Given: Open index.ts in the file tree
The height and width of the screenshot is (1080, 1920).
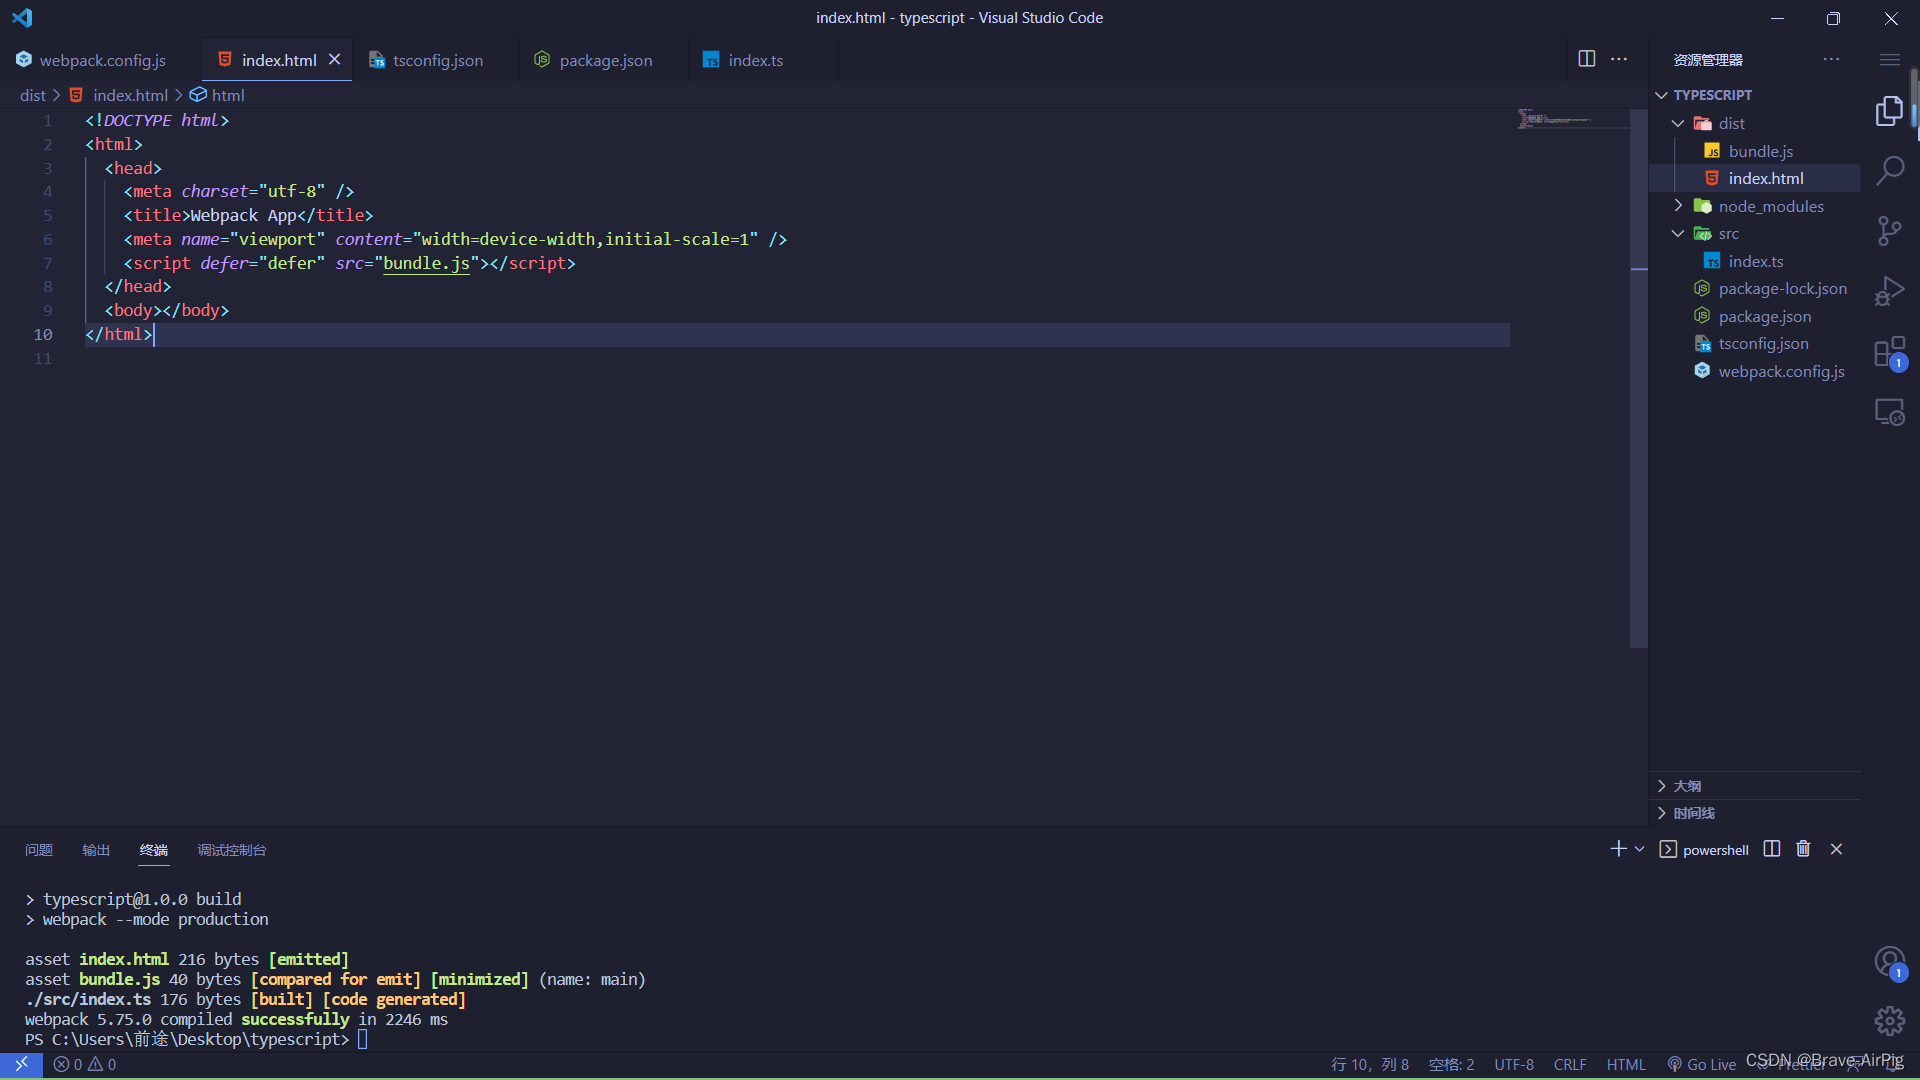Looking at the screenshot, I should (x=1755, y=261).
